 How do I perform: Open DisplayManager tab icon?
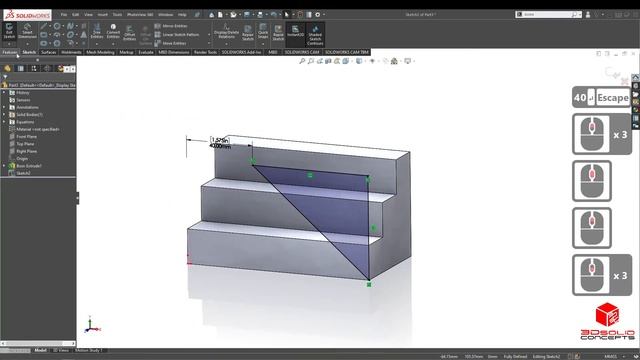tap(60, 69)
